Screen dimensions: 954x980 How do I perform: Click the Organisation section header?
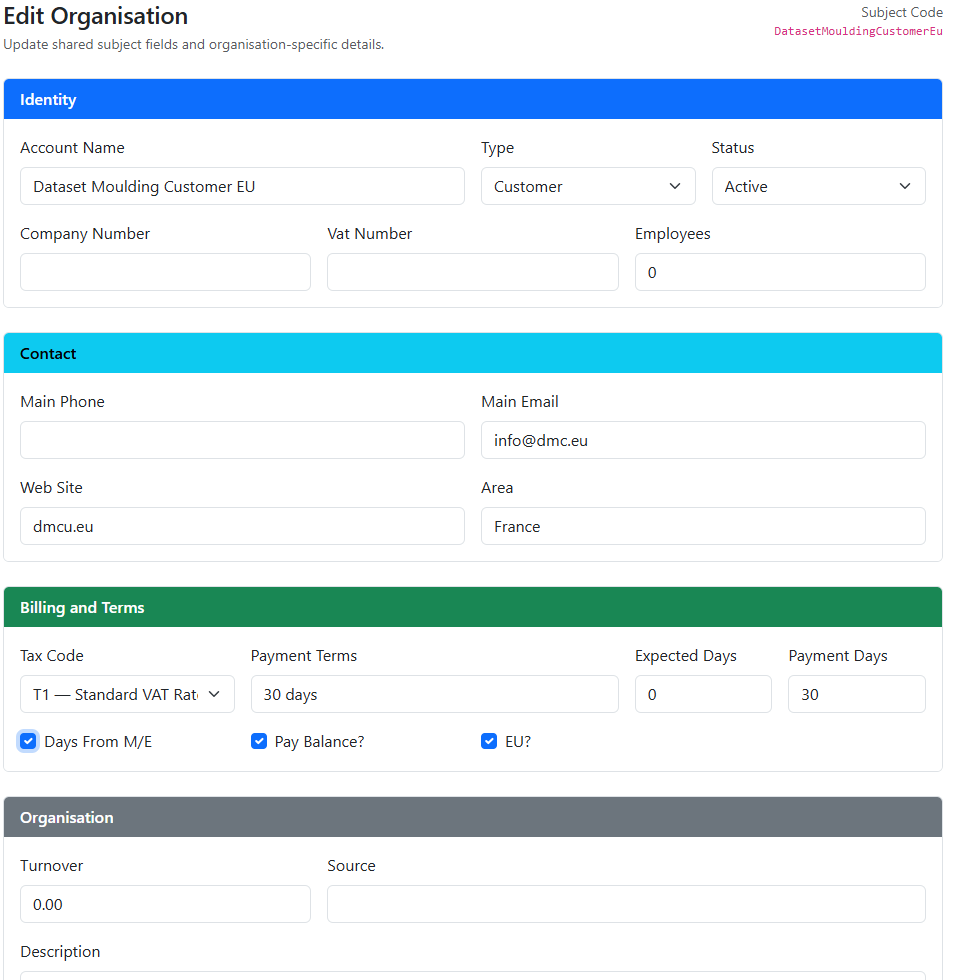click(x=473, y=818)
